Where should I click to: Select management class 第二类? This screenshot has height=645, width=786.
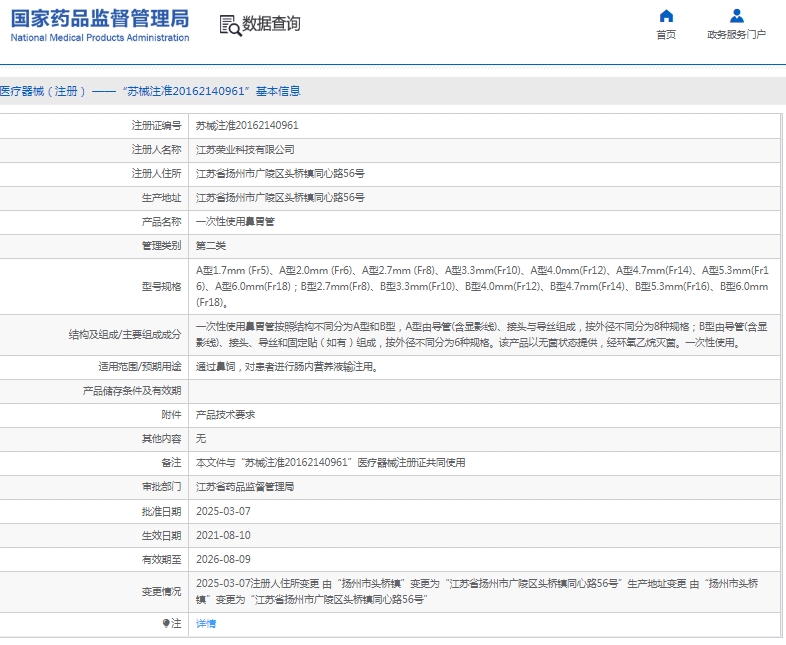pyautogui.click(x=211, y=246)
